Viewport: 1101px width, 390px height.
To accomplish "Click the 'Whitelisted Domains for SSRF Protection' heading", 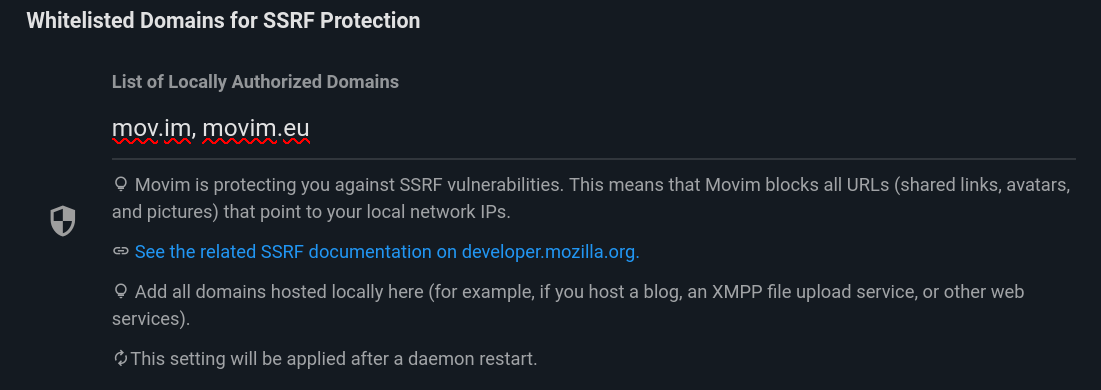I will coord(223,20).
